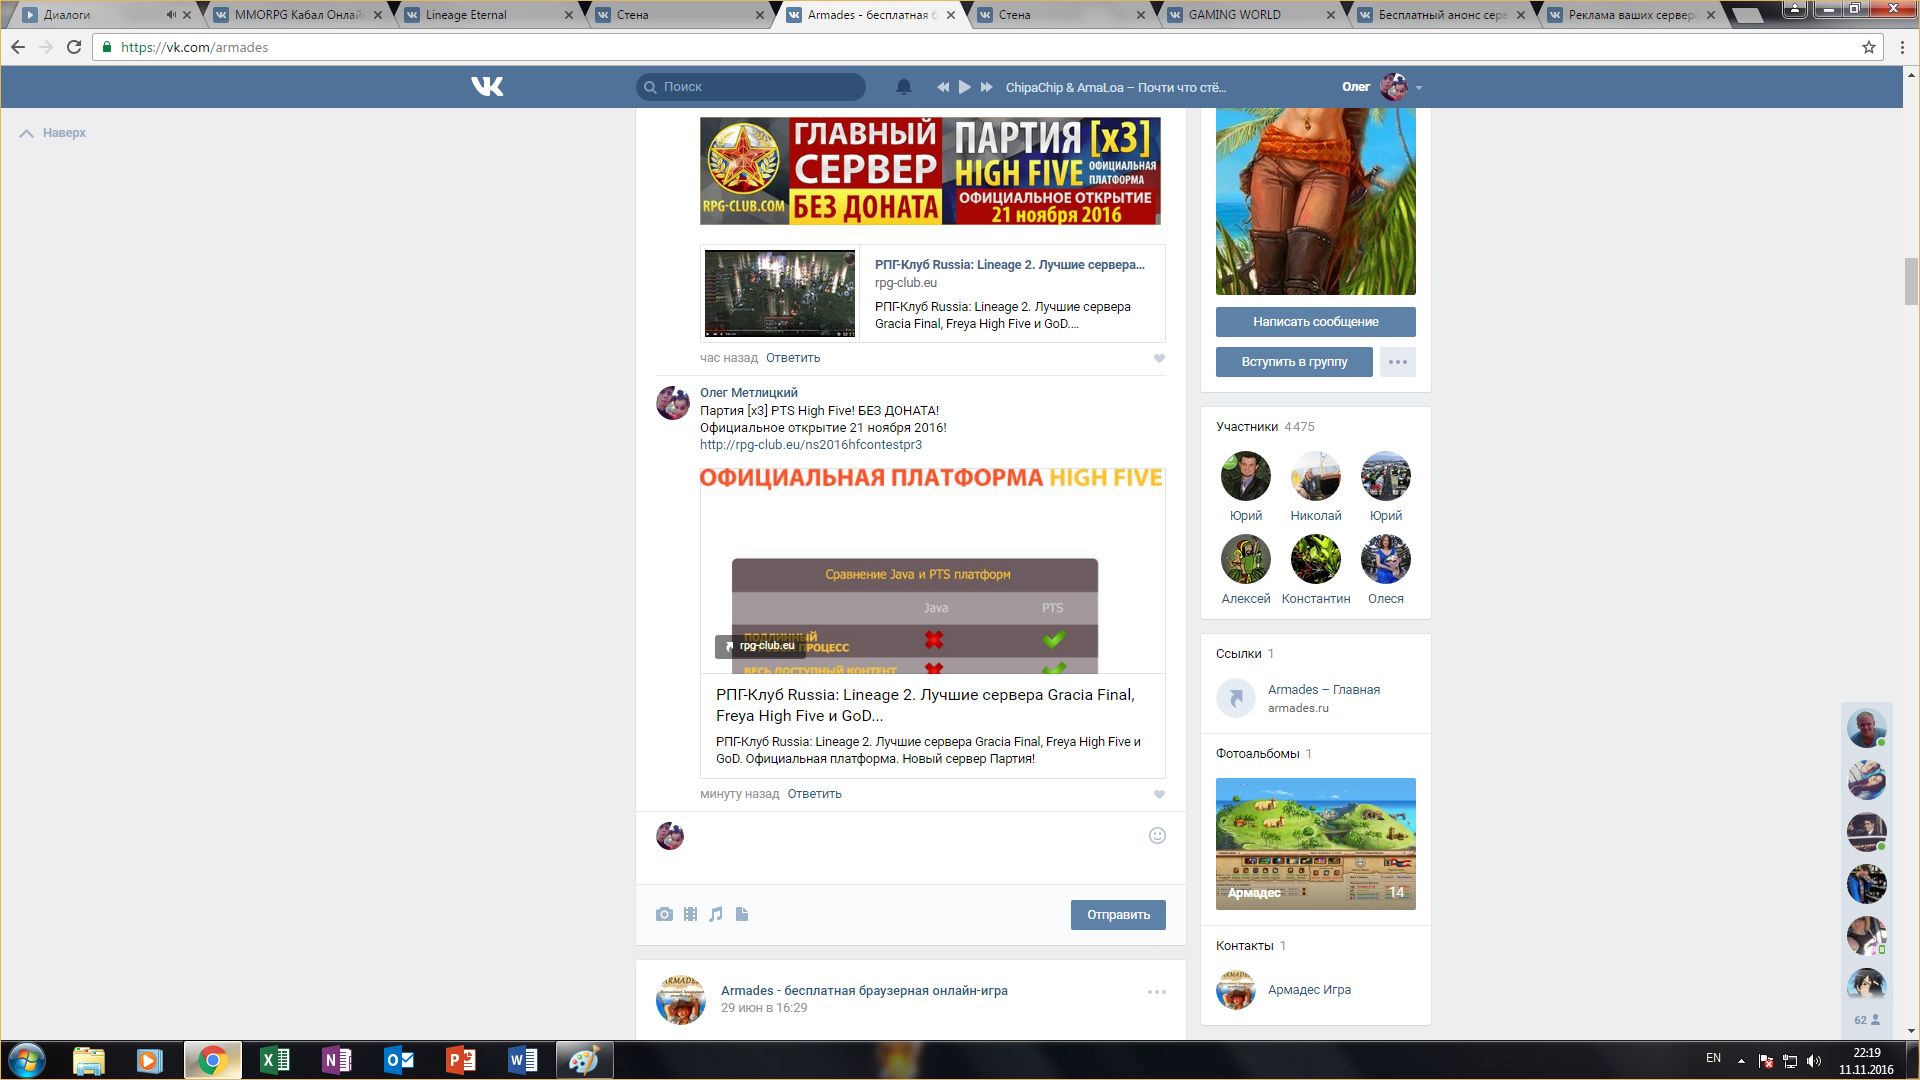Open Word from the taskbar
This screenshot has height=1080, width=1920.
tap(522, 1060)
